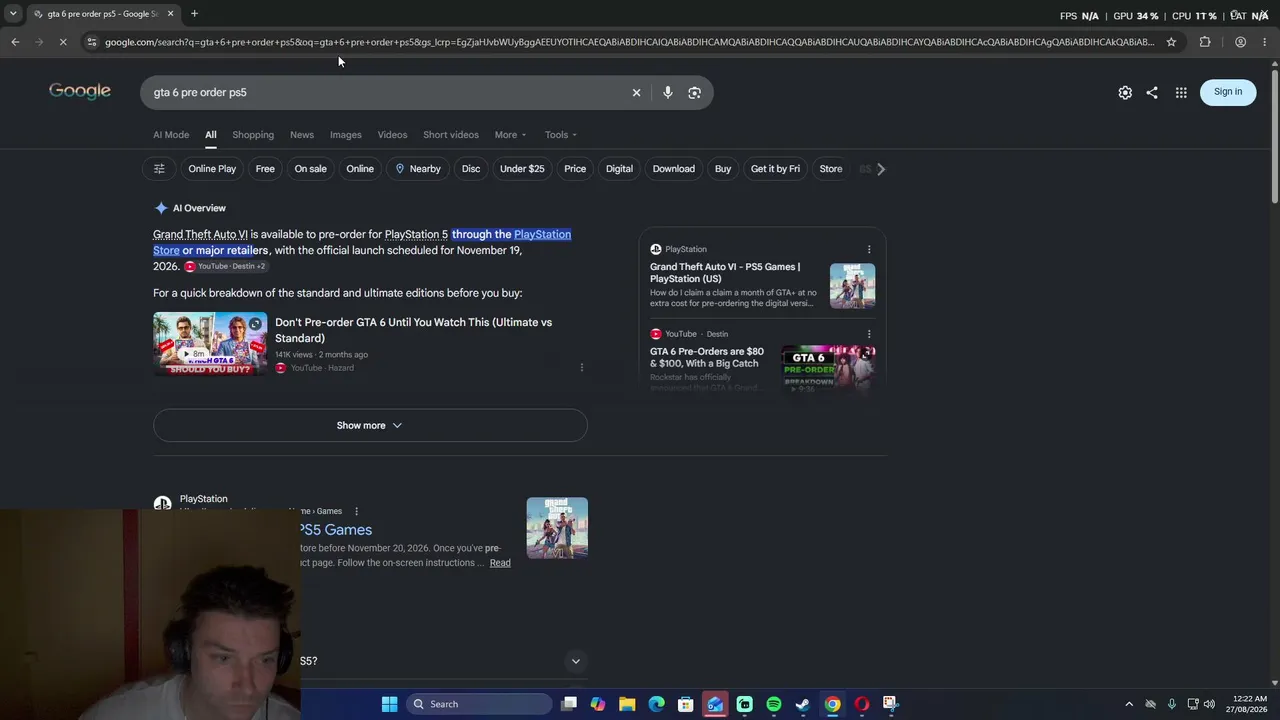The height and width of the screenshot is (720, 1280).
Task: Play the Hazard video thumbnail
Action: coord(210,344)
